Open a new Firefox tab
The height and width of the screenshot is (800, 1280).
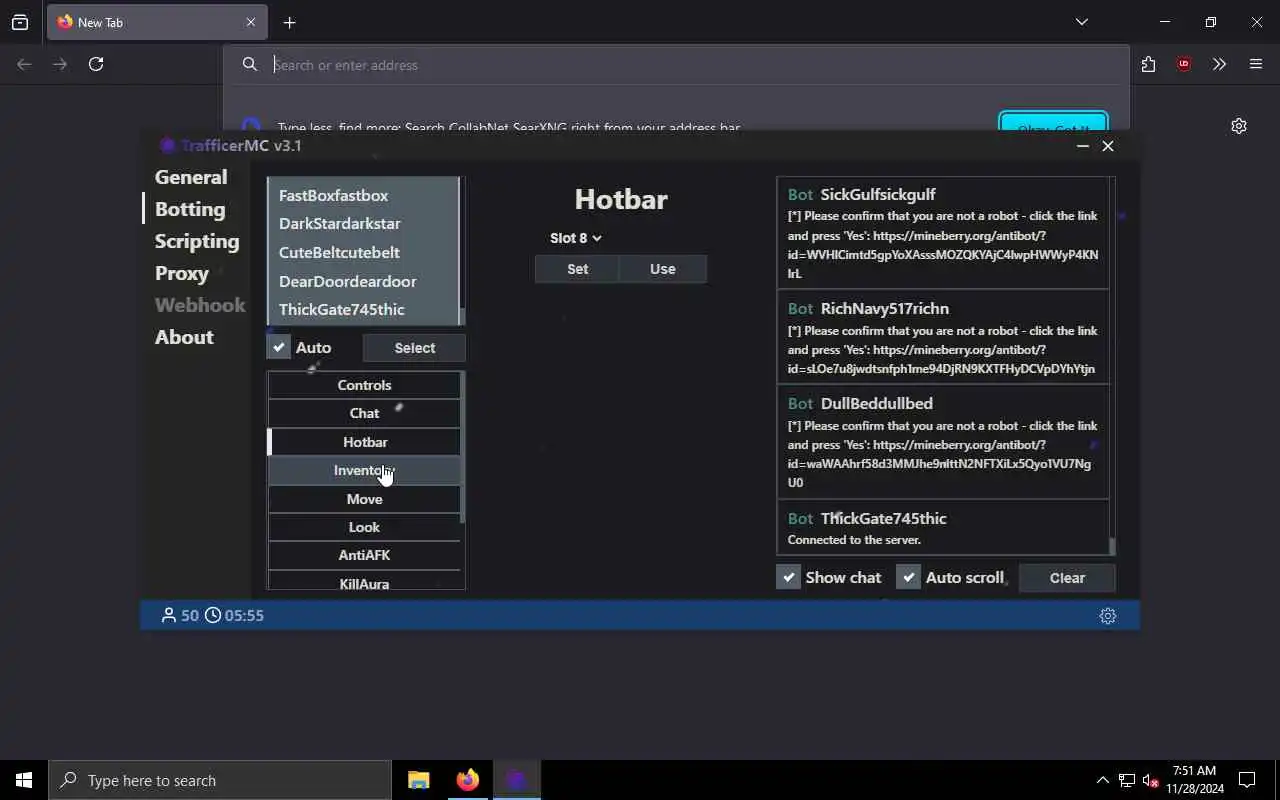(x=289, y=22)
